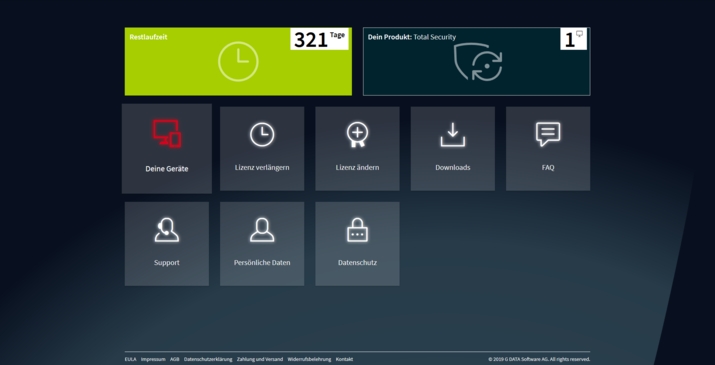Click the device count number 1
Image resolution: width=715 pixels, height=365 pixels.
[x=570, y=40]
